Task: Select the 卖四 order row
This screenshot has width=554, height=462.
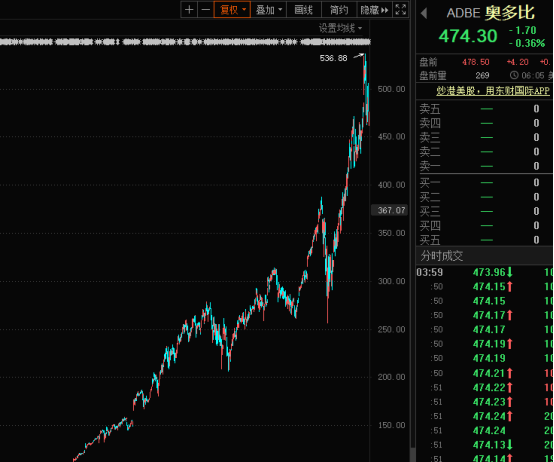Action: click(484, 123)
